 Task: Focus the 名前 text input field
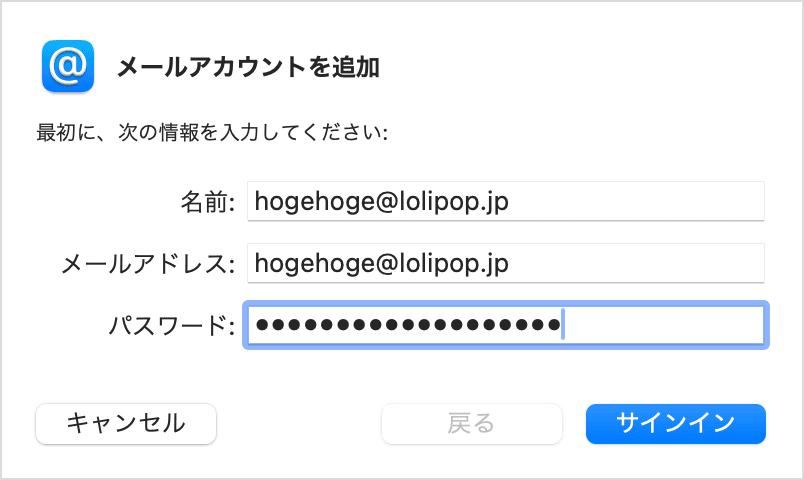click(x=505, y=202)
